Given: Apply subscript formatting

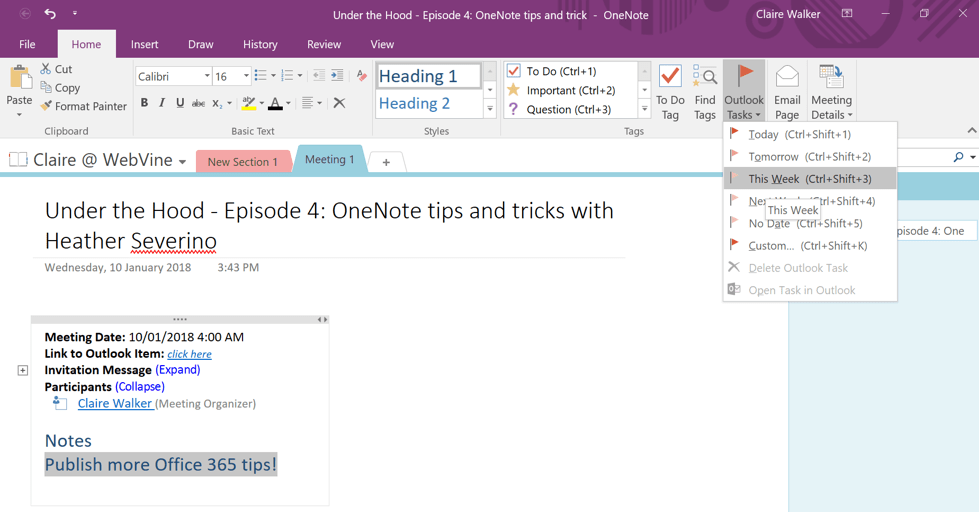Looking at the screenshot, I should 217,103.
